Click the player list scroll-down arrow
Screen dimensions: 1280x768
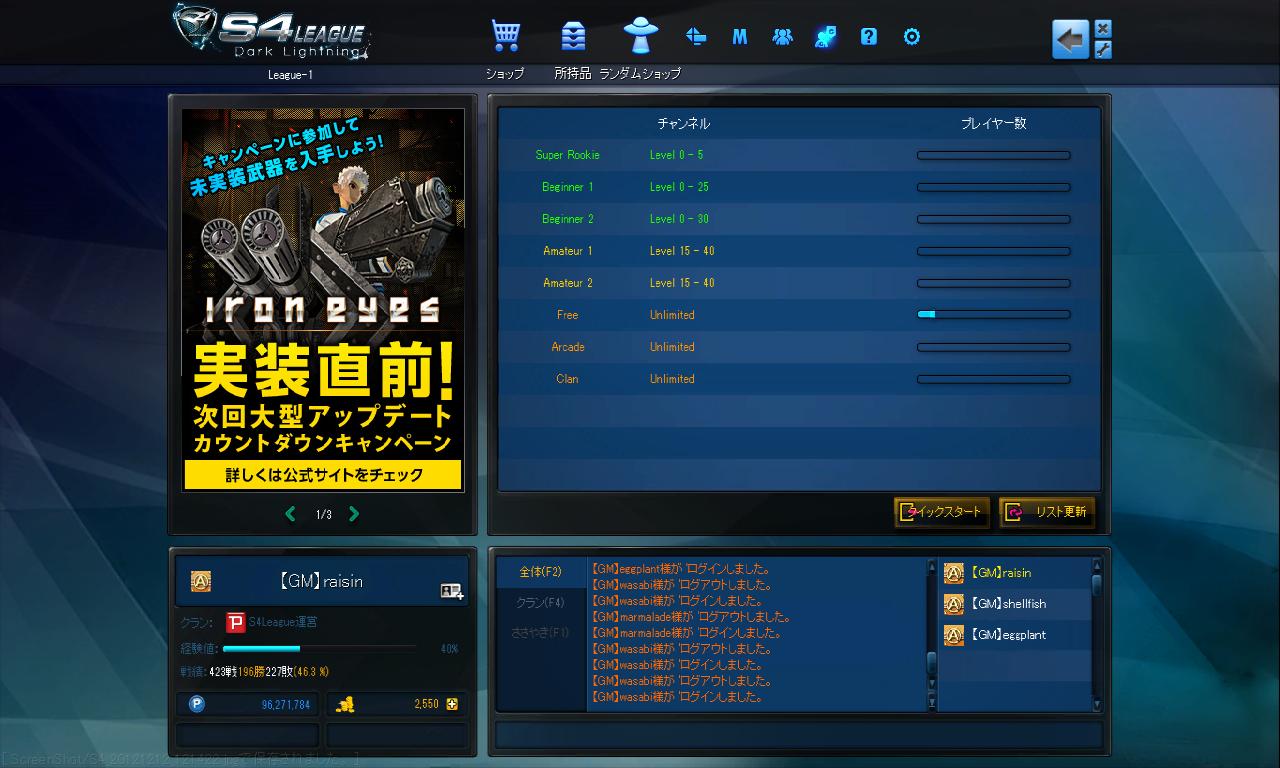point(1096,704)
